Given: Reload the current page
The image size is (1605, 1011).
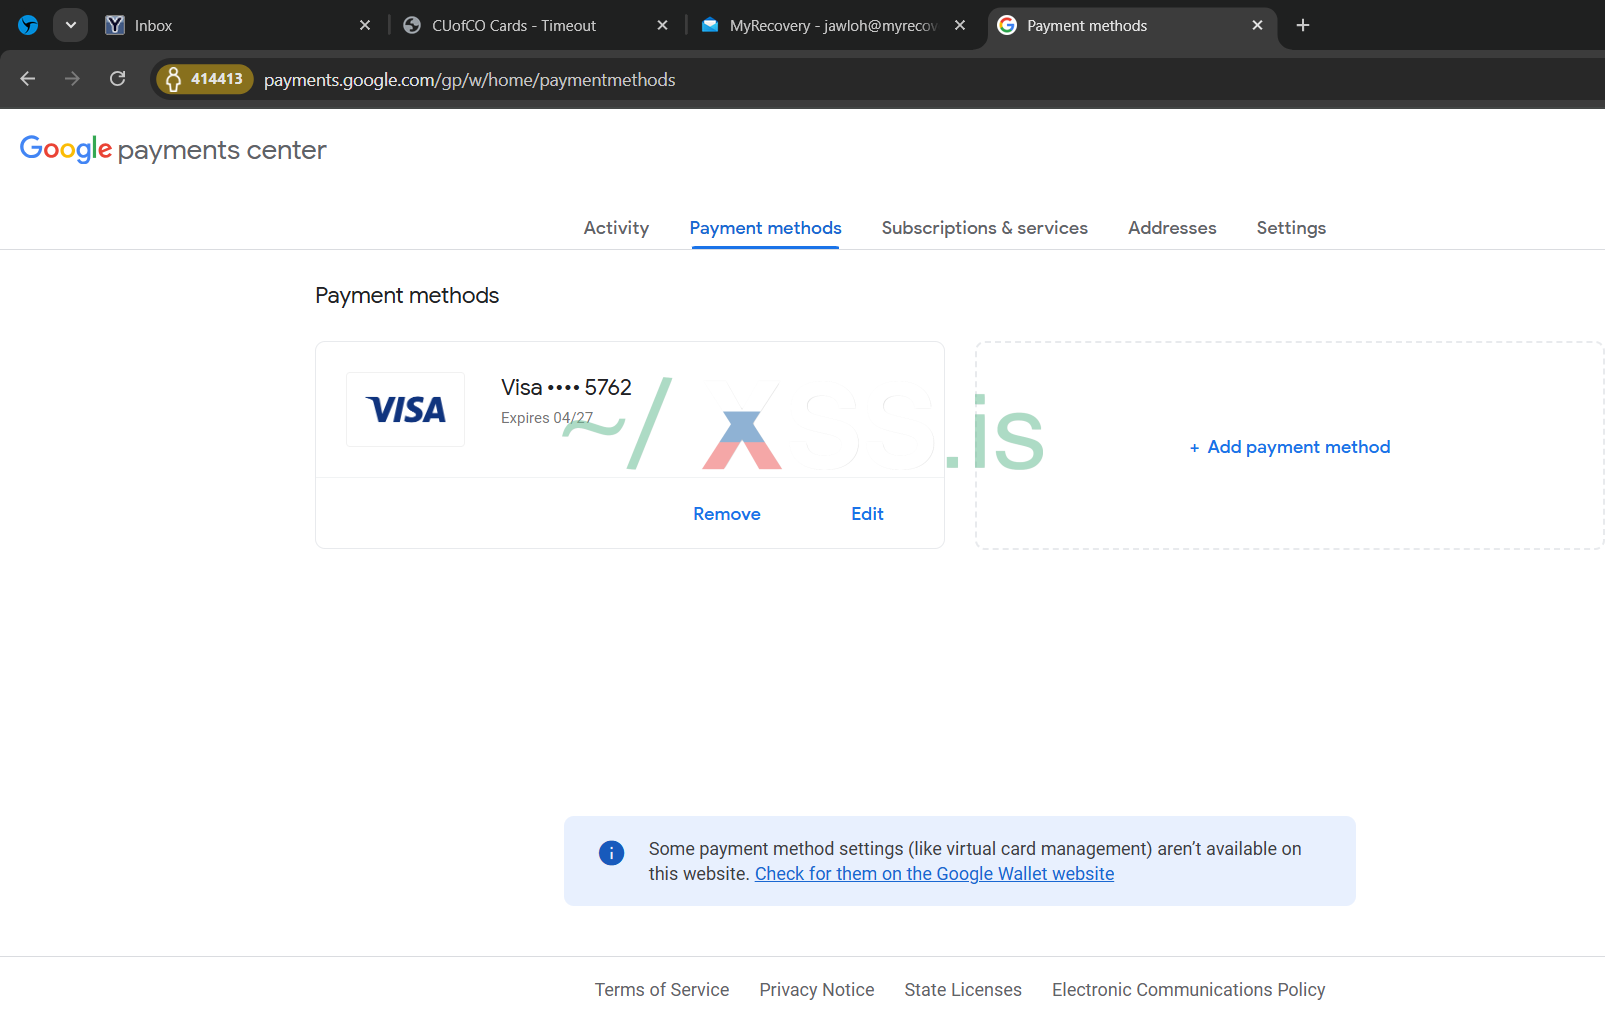Looking at the screenshot, I should pyautogui.click(x=117, y=79).
